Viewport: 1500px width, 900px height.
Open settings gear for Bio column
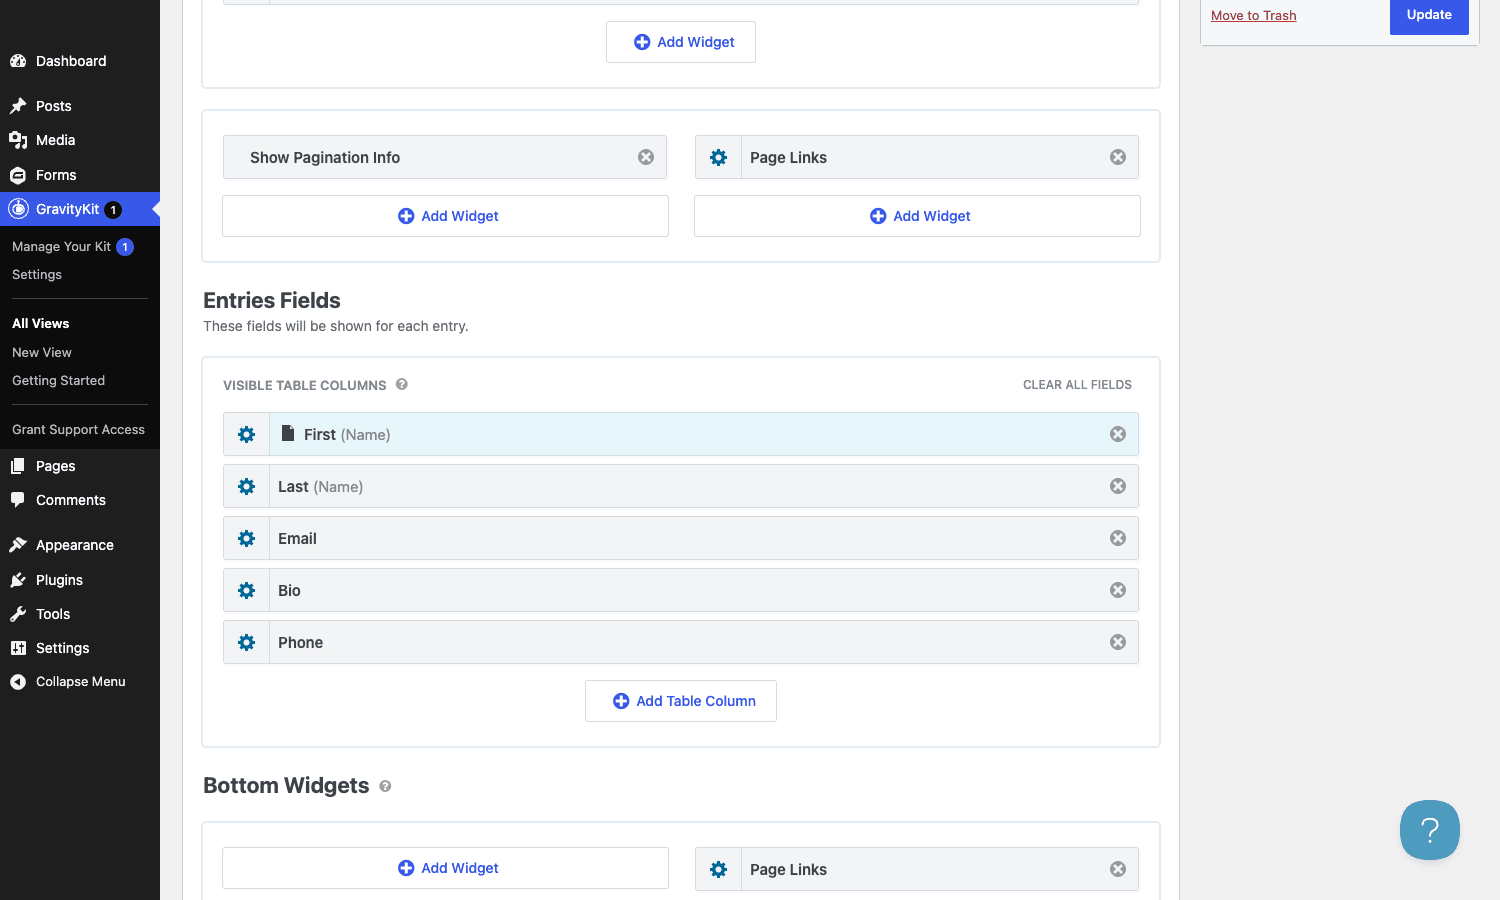(246, 590)
